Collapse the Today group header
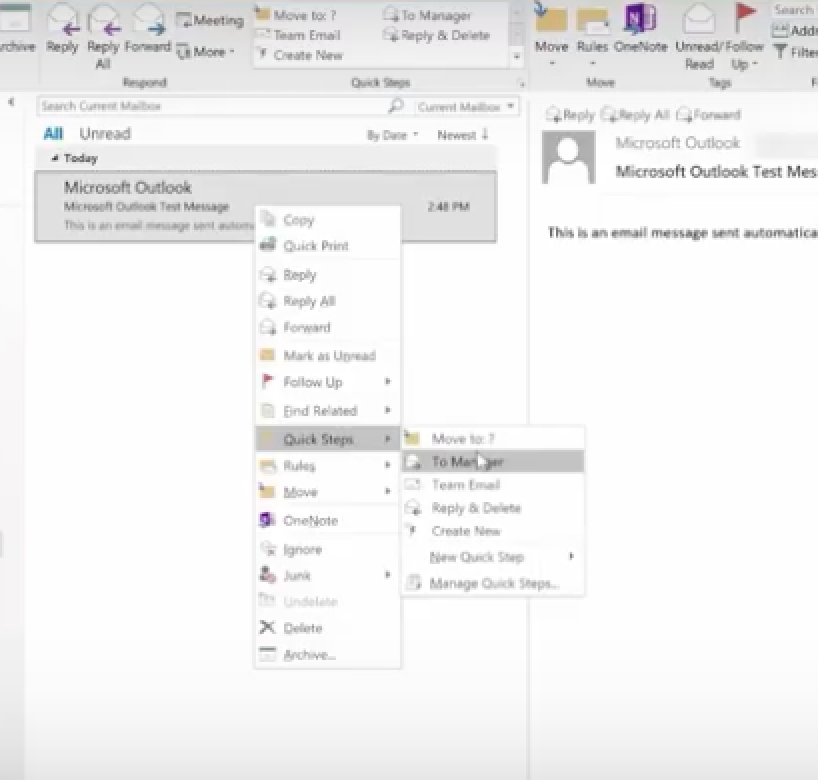The height and width of the screenshot is (780, 818). (x=55, y=158)
